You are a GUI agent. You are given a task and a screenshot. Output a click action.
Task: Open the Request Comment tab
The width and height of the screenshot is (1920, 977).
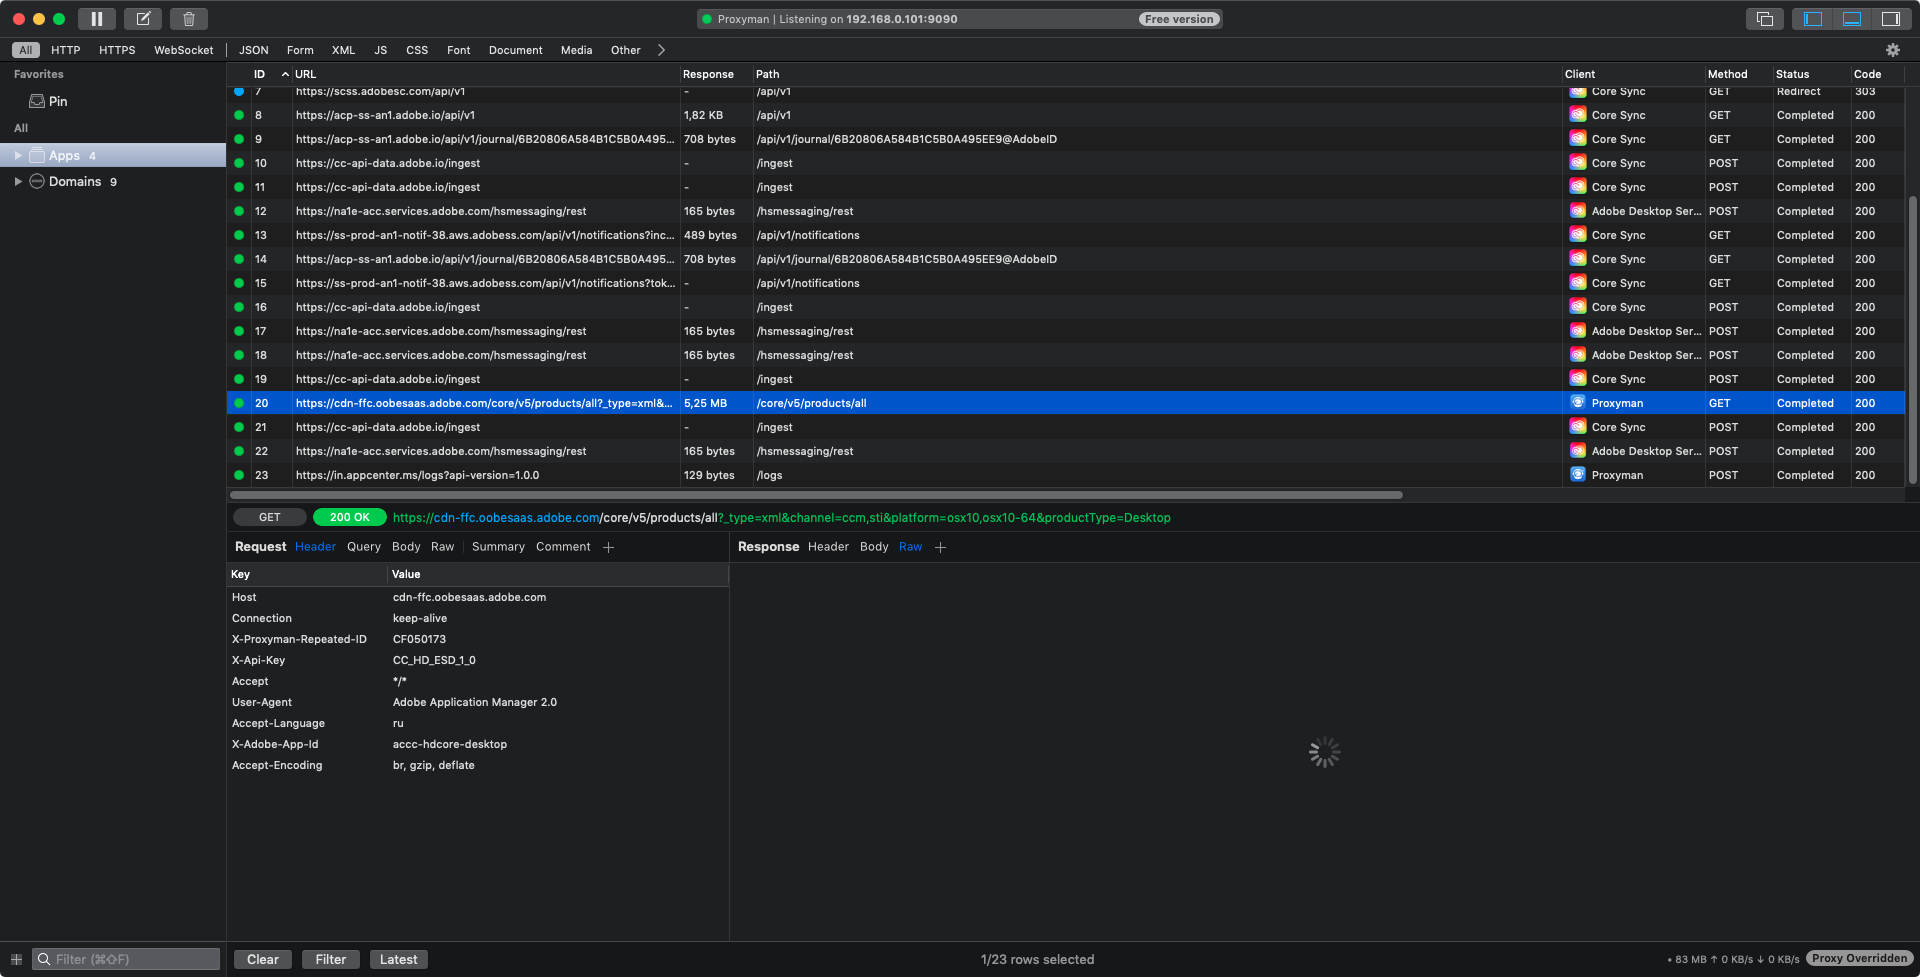[x=563, y=547]
